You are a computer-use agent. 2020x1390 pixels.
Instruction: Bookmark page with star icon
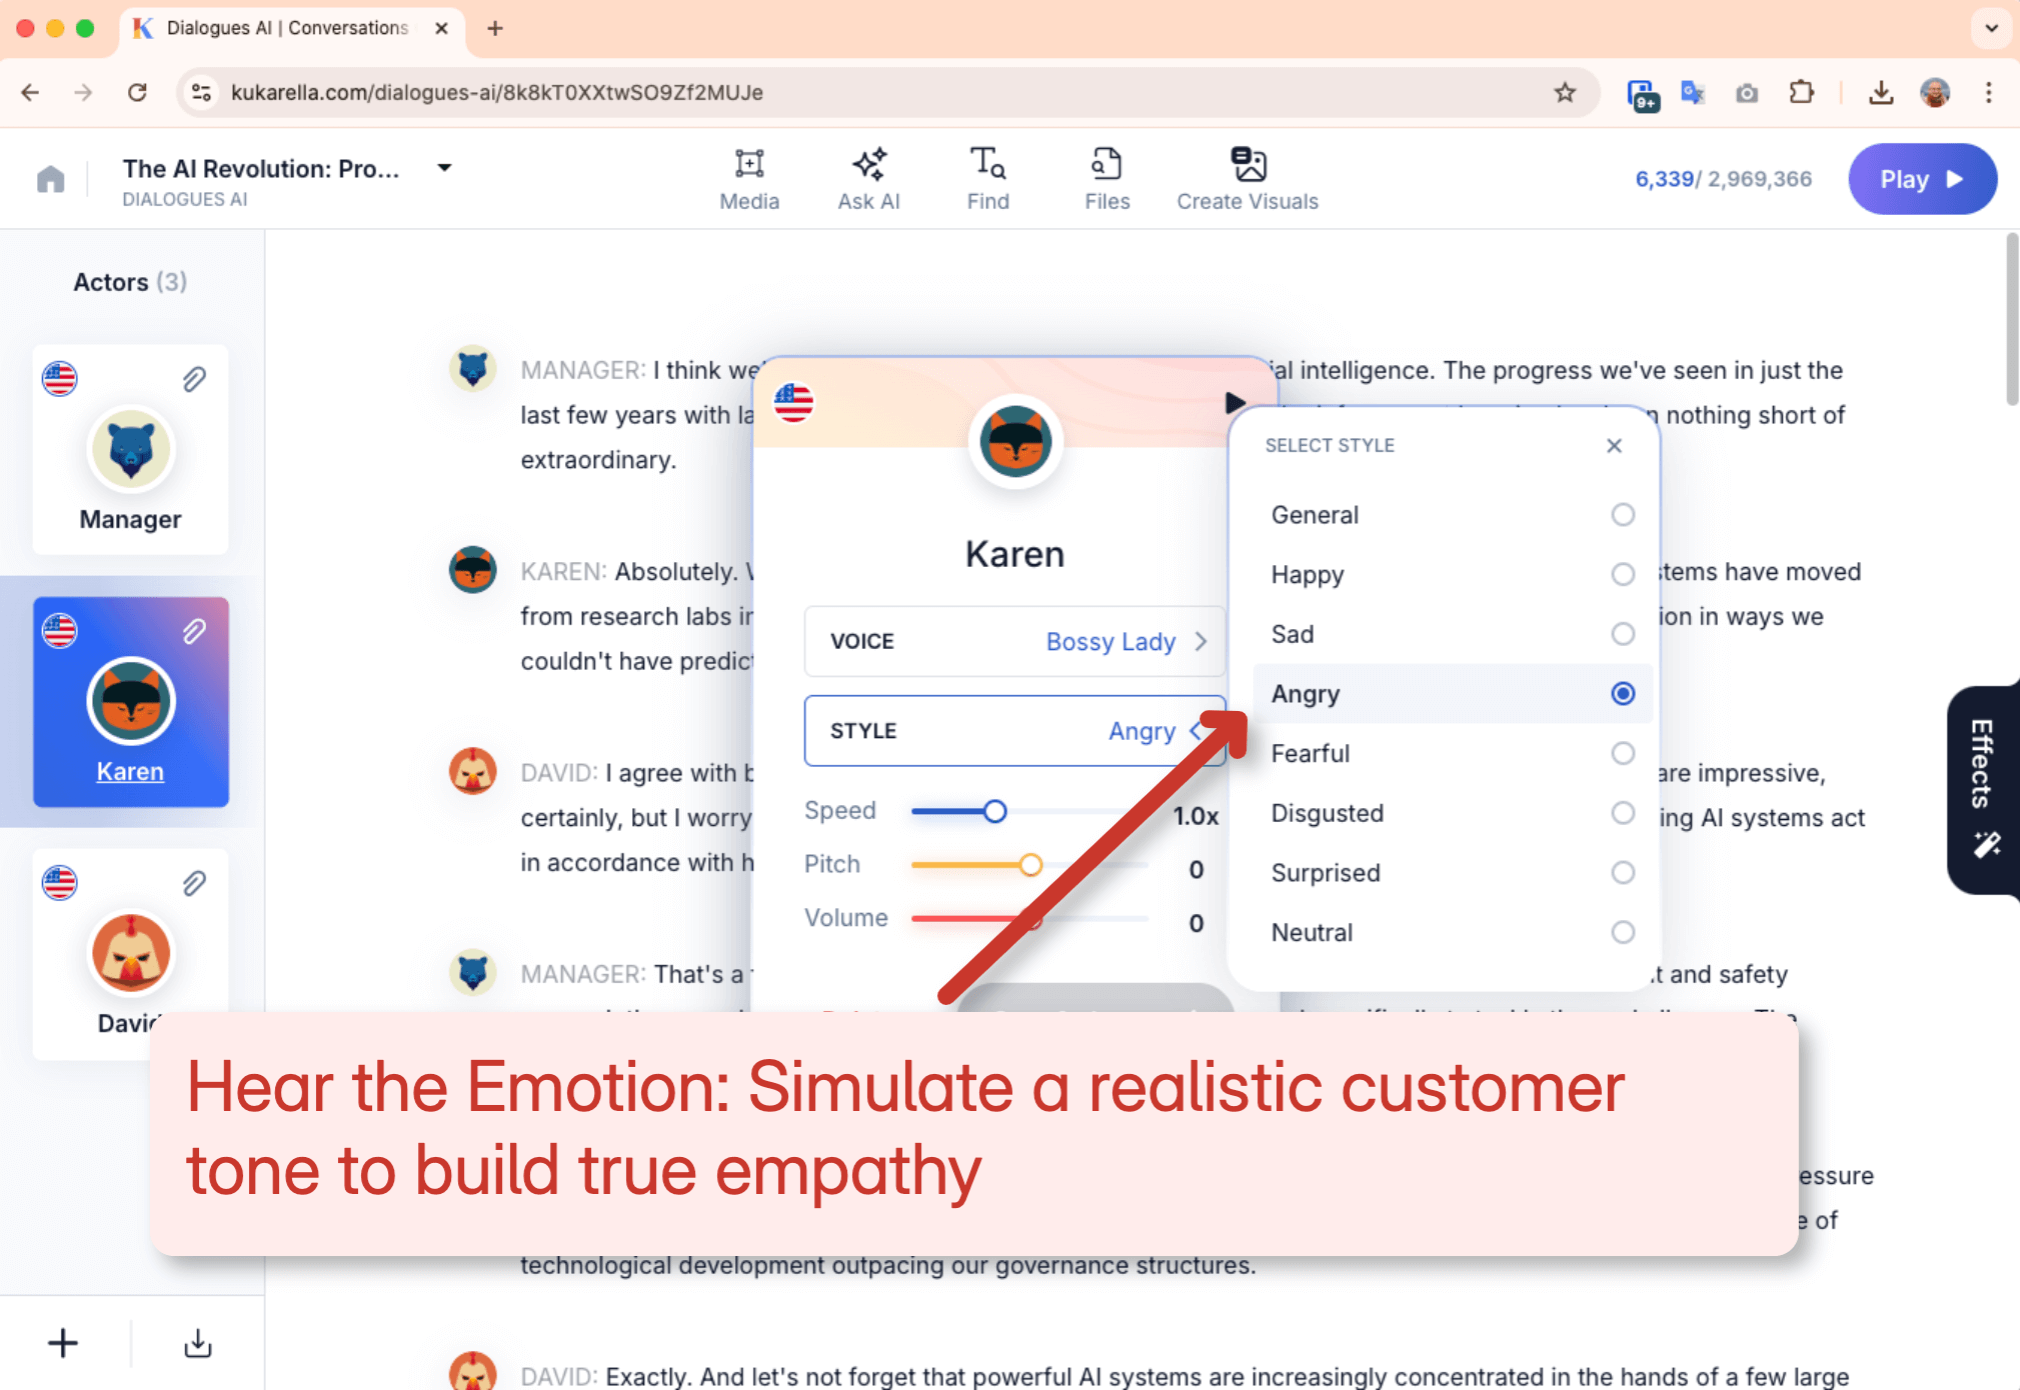1565,93
